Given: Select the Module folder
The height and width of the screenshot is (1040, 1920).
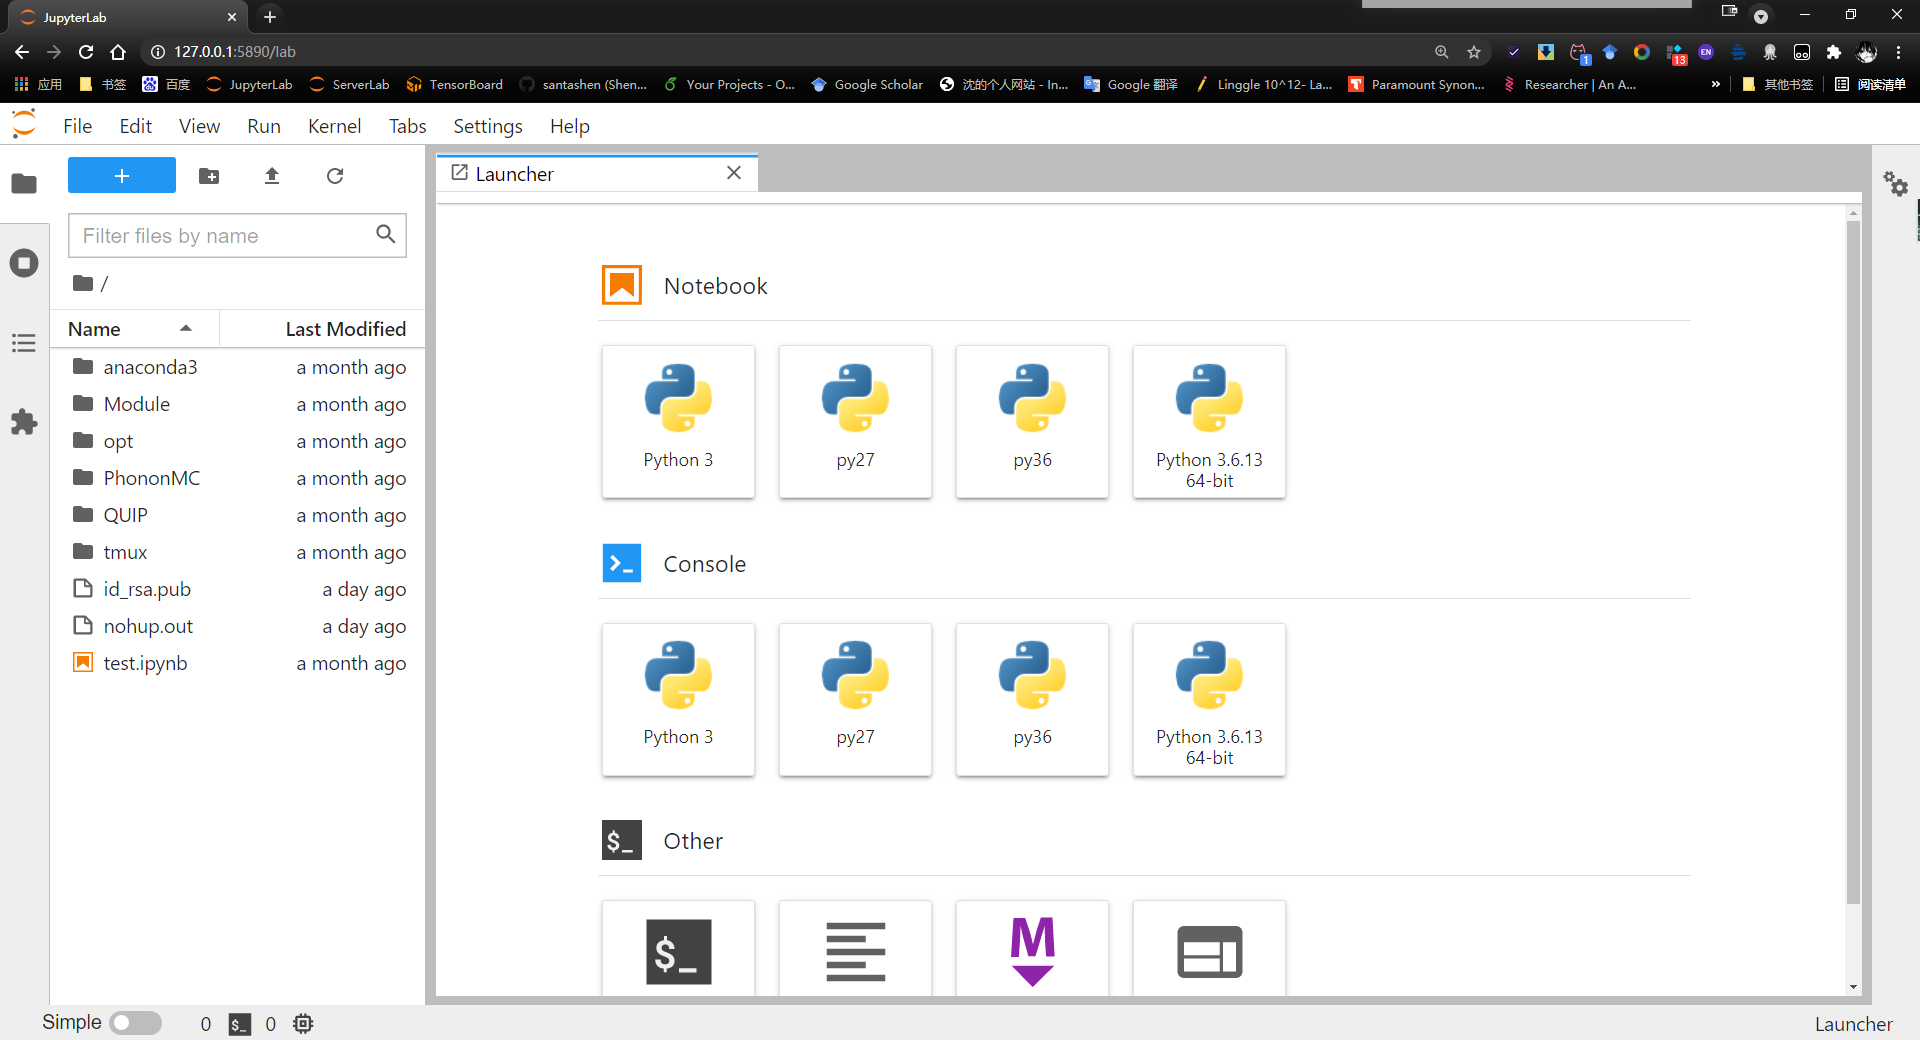Looking at the screenshot, I should point(238,404).
